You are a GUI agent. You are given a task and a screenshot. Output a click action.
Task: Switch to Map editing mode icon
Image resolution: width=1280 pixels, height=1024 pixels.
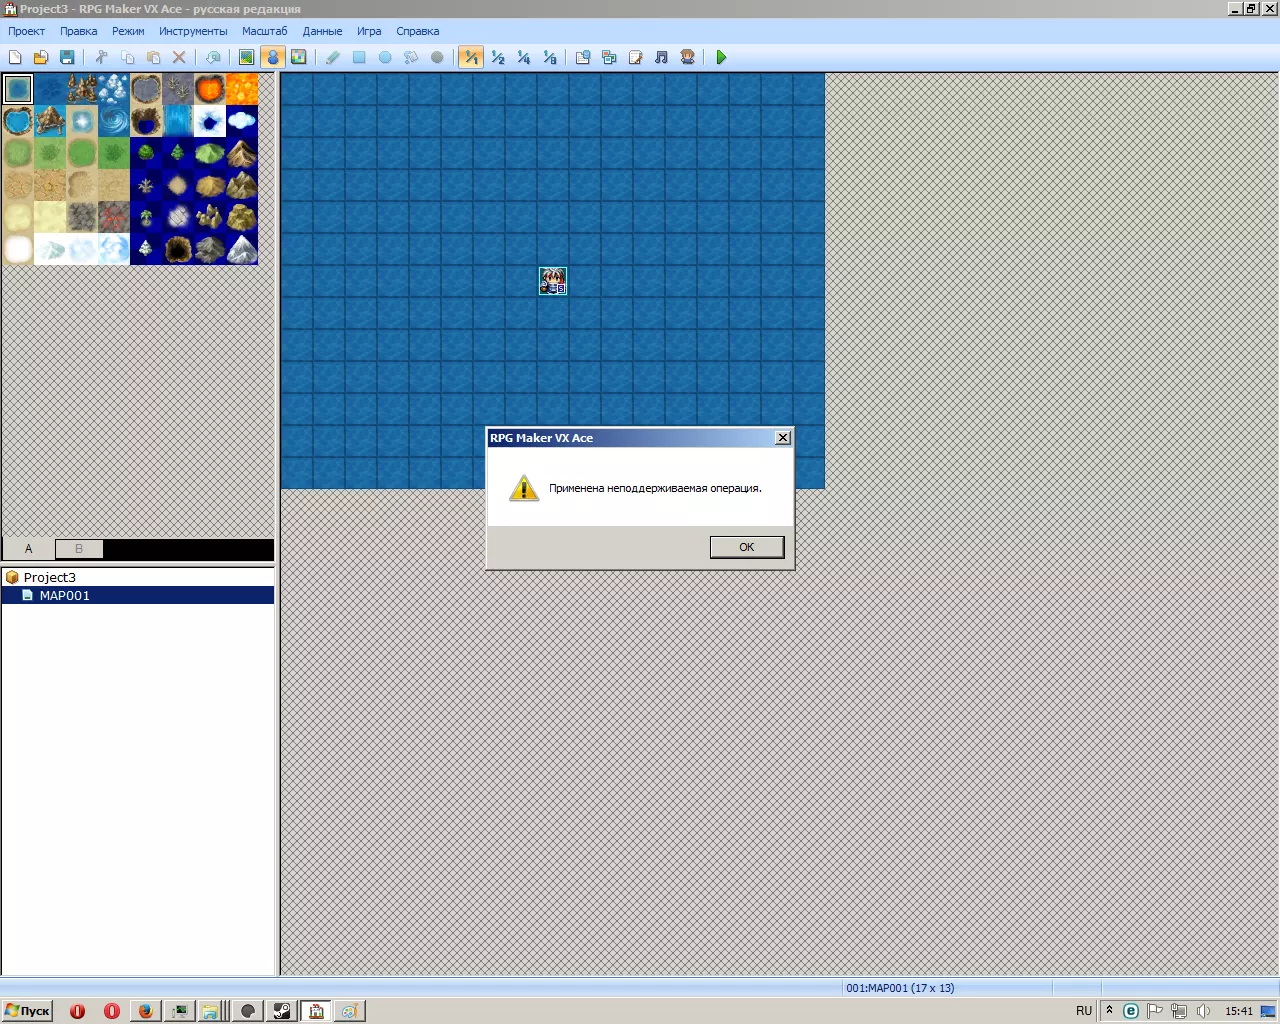click(246, 57)
